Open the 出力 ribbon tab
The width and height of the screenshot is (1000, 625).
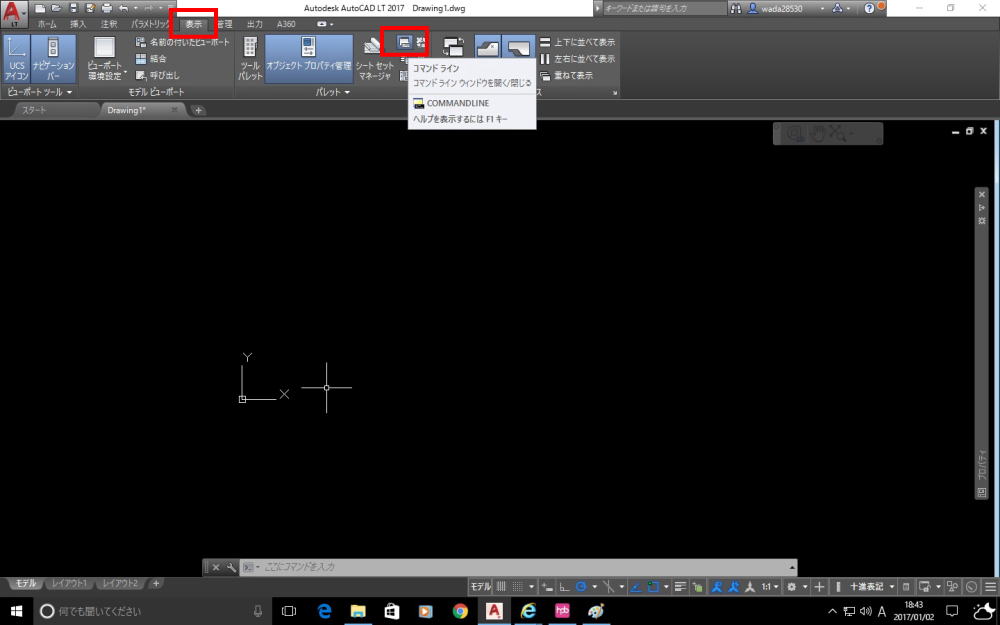click(x=254, y=24)
